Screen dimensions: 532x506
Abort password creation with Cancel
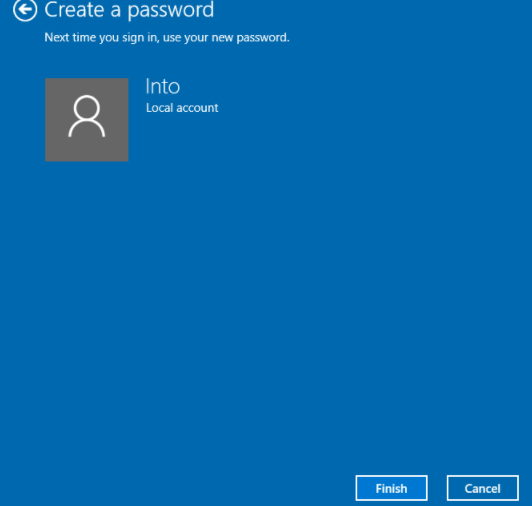(482, 488)
